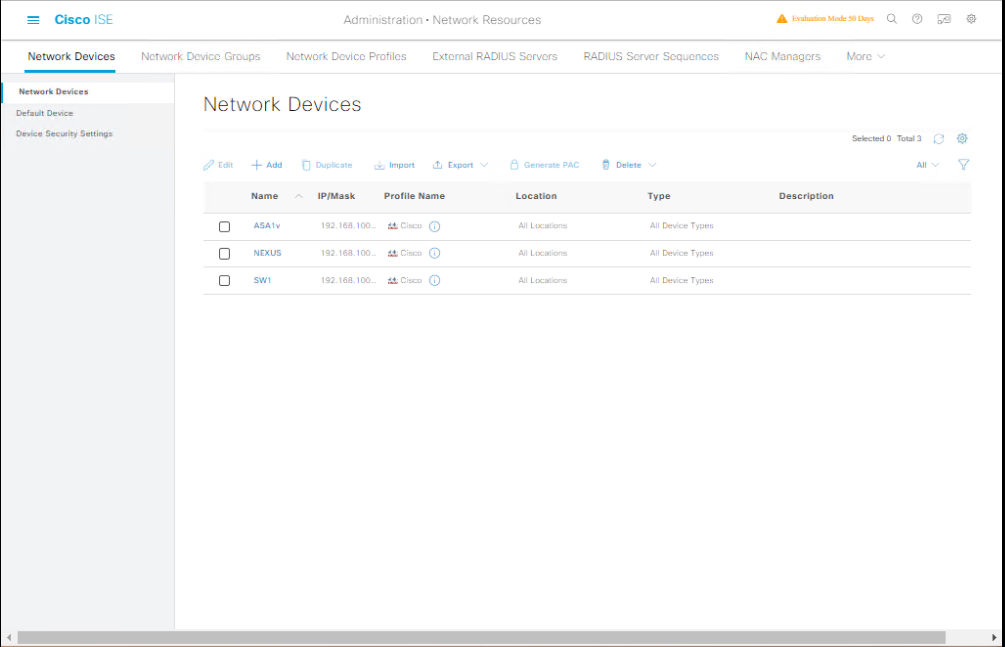Screen dimensions: 1005x647
Task: Click the Evaluation Mode warning icon
Action: click(x=781, y=19)
